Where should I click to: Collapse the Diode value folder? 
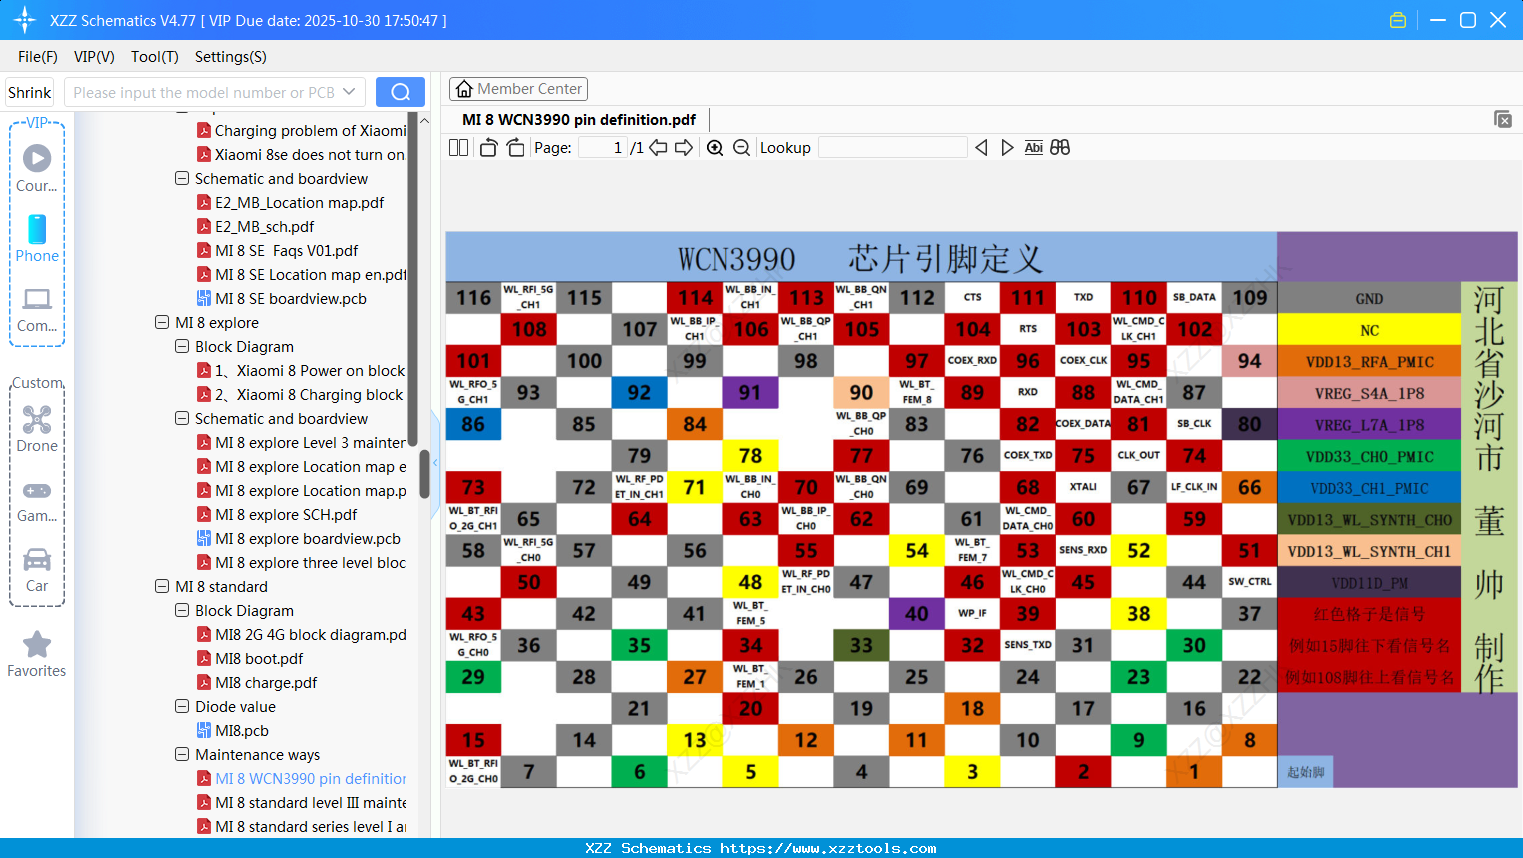click(182, 706)
